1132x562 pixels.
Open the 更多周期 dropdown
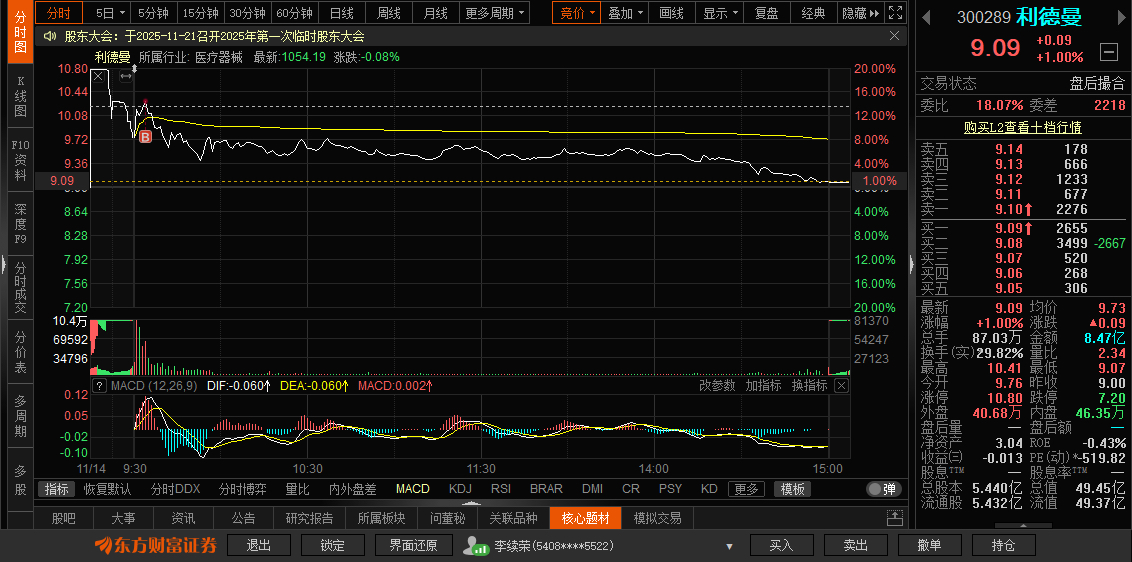[496, 13]
